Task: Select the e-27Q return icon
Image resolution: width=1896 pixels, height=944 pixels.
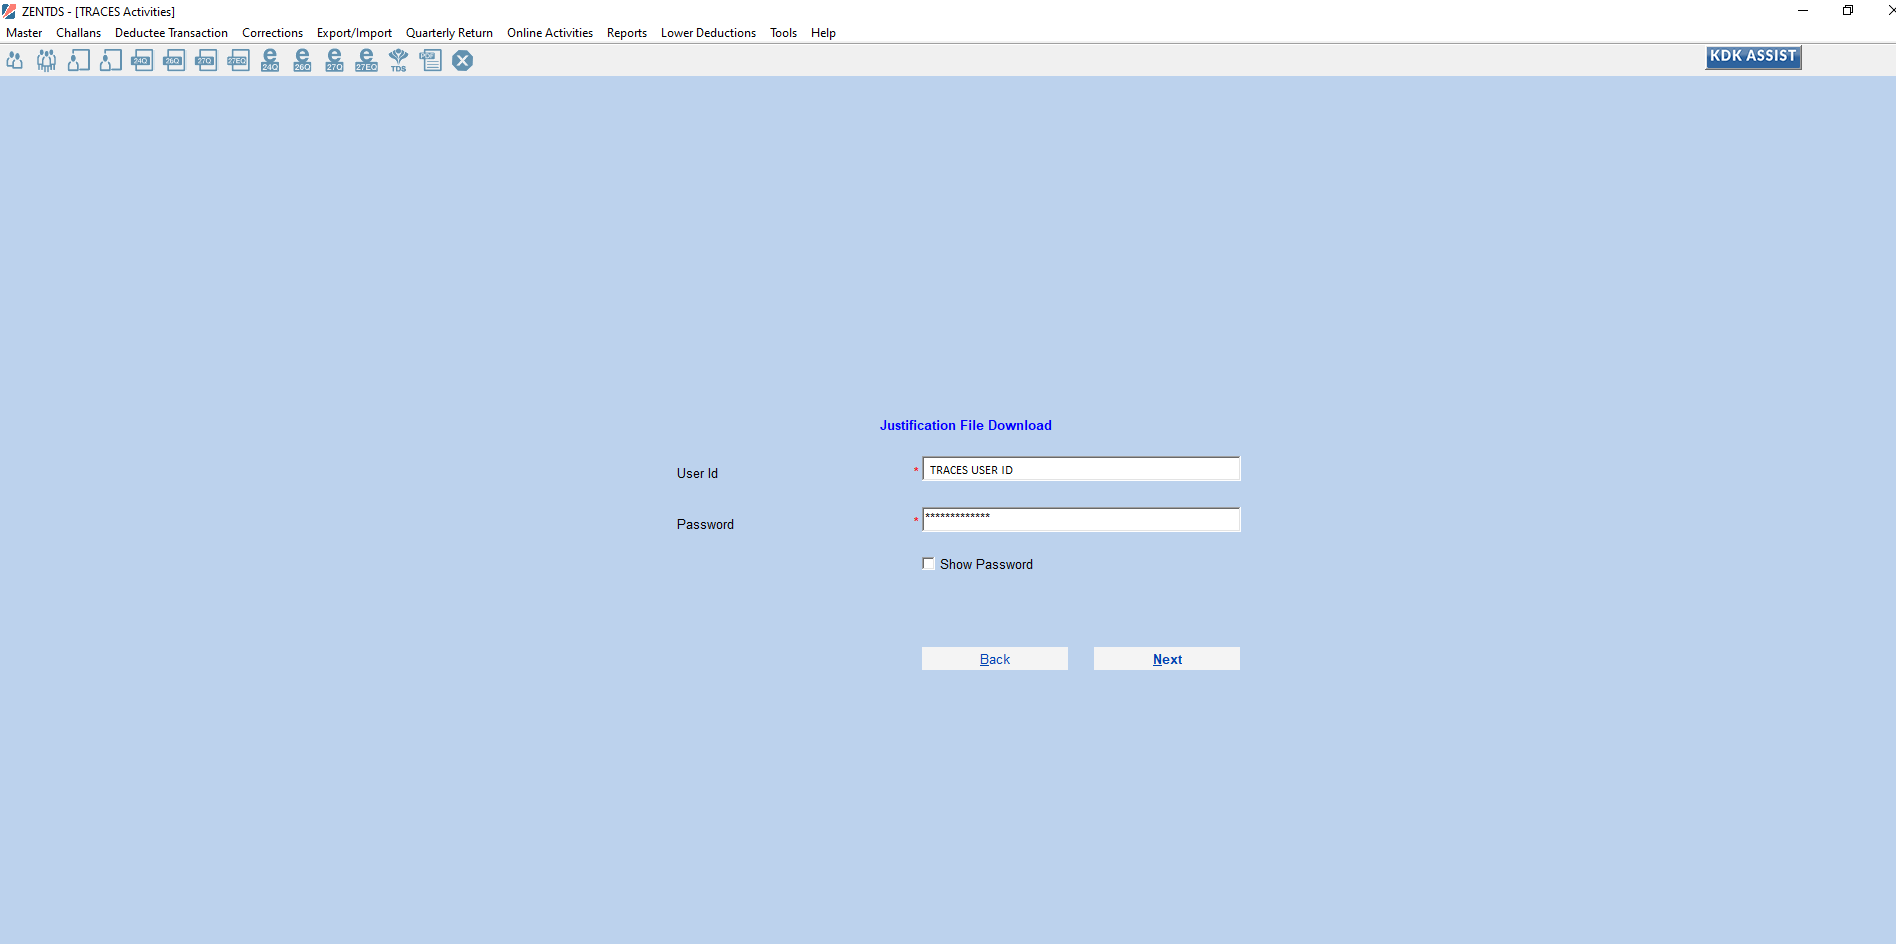Action: [334, 60]
